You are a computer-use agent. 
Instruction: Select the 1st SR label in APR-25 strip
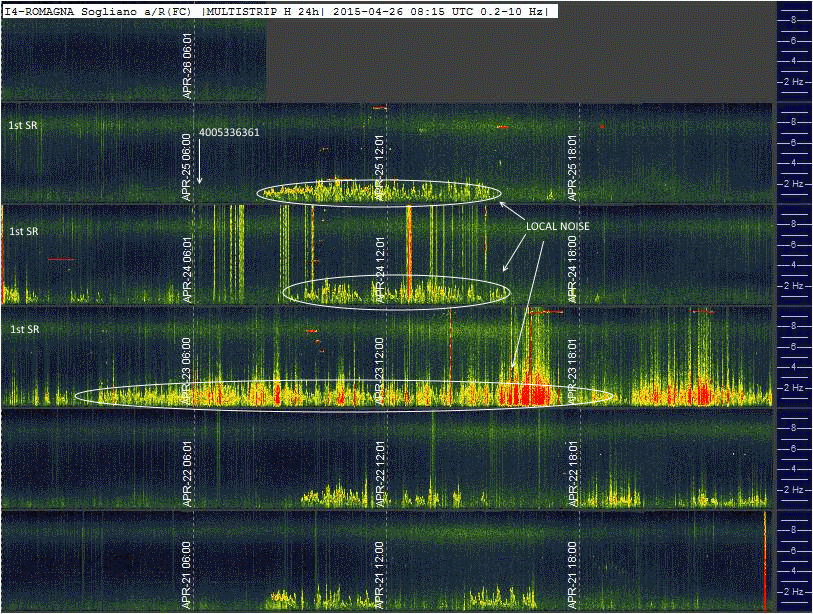point(24,125)
